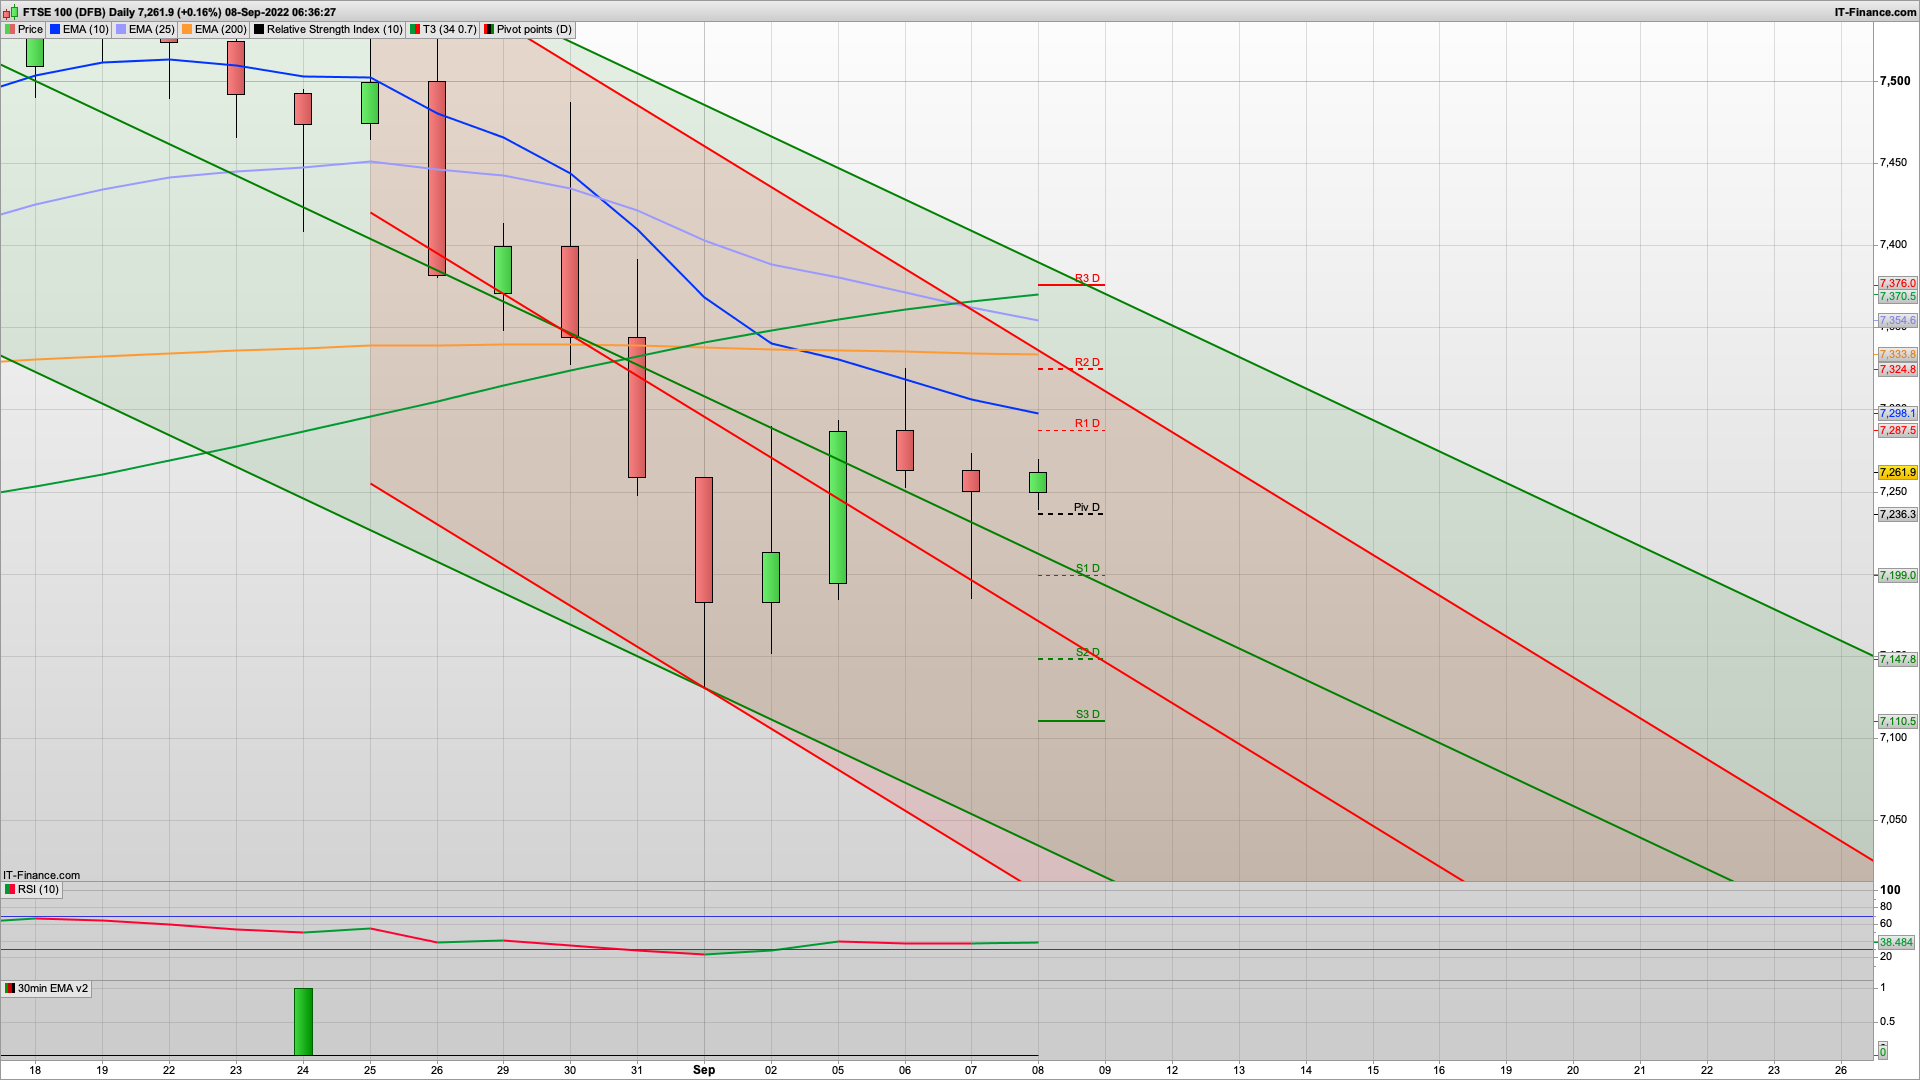Open the IT-Finance.com link at top right
This screenshot has height=1080, width=1920.
[1875, 12]
